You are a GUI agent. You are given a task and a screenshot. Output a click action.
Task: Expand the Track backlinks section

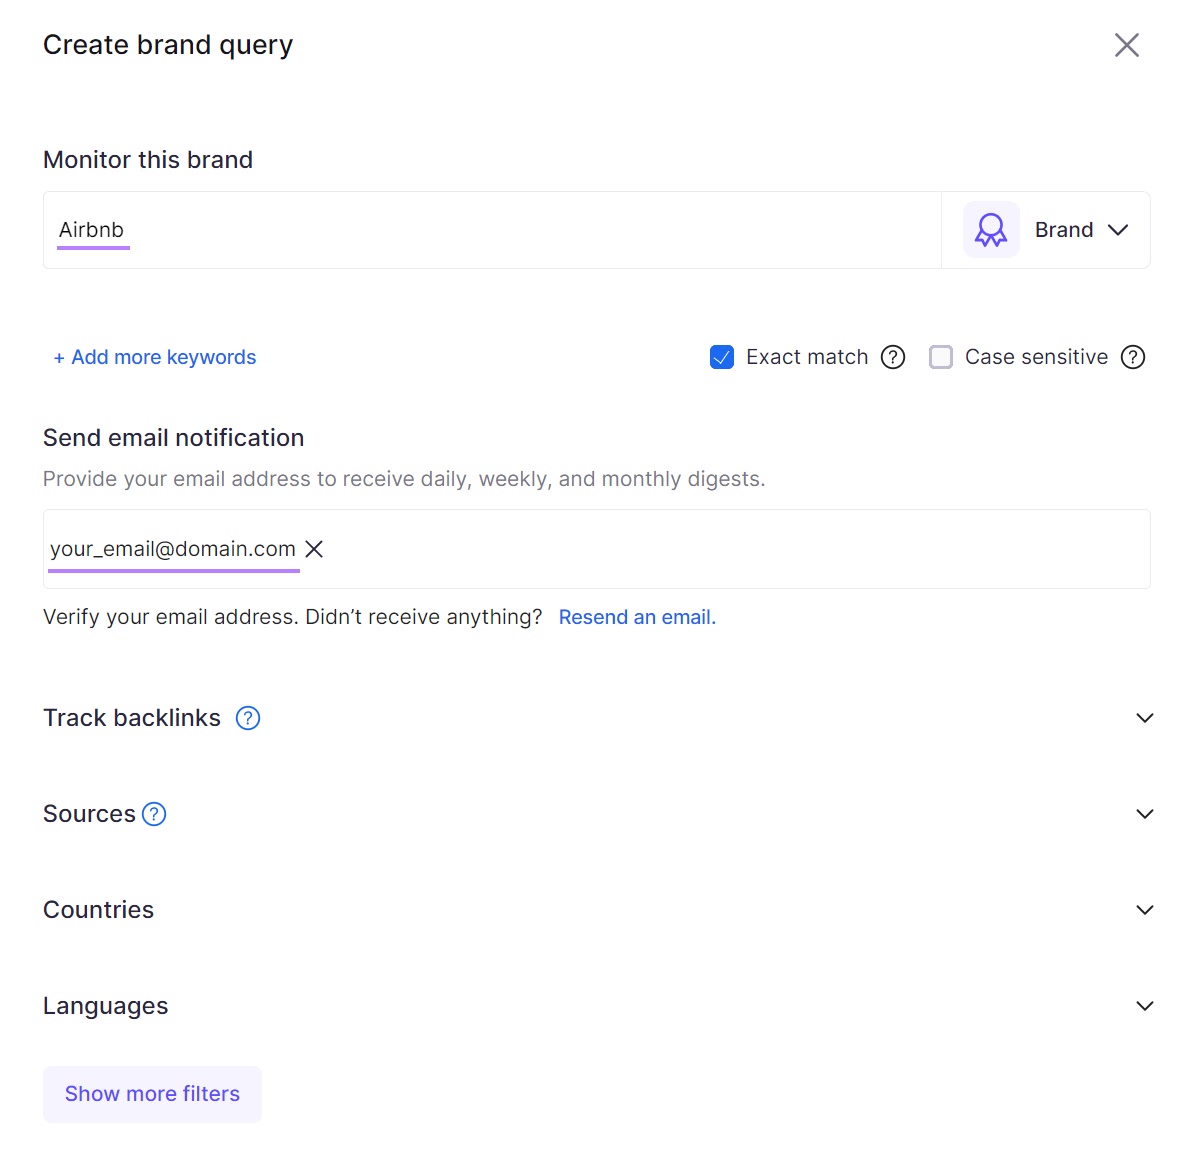[x=1145, y=717]
